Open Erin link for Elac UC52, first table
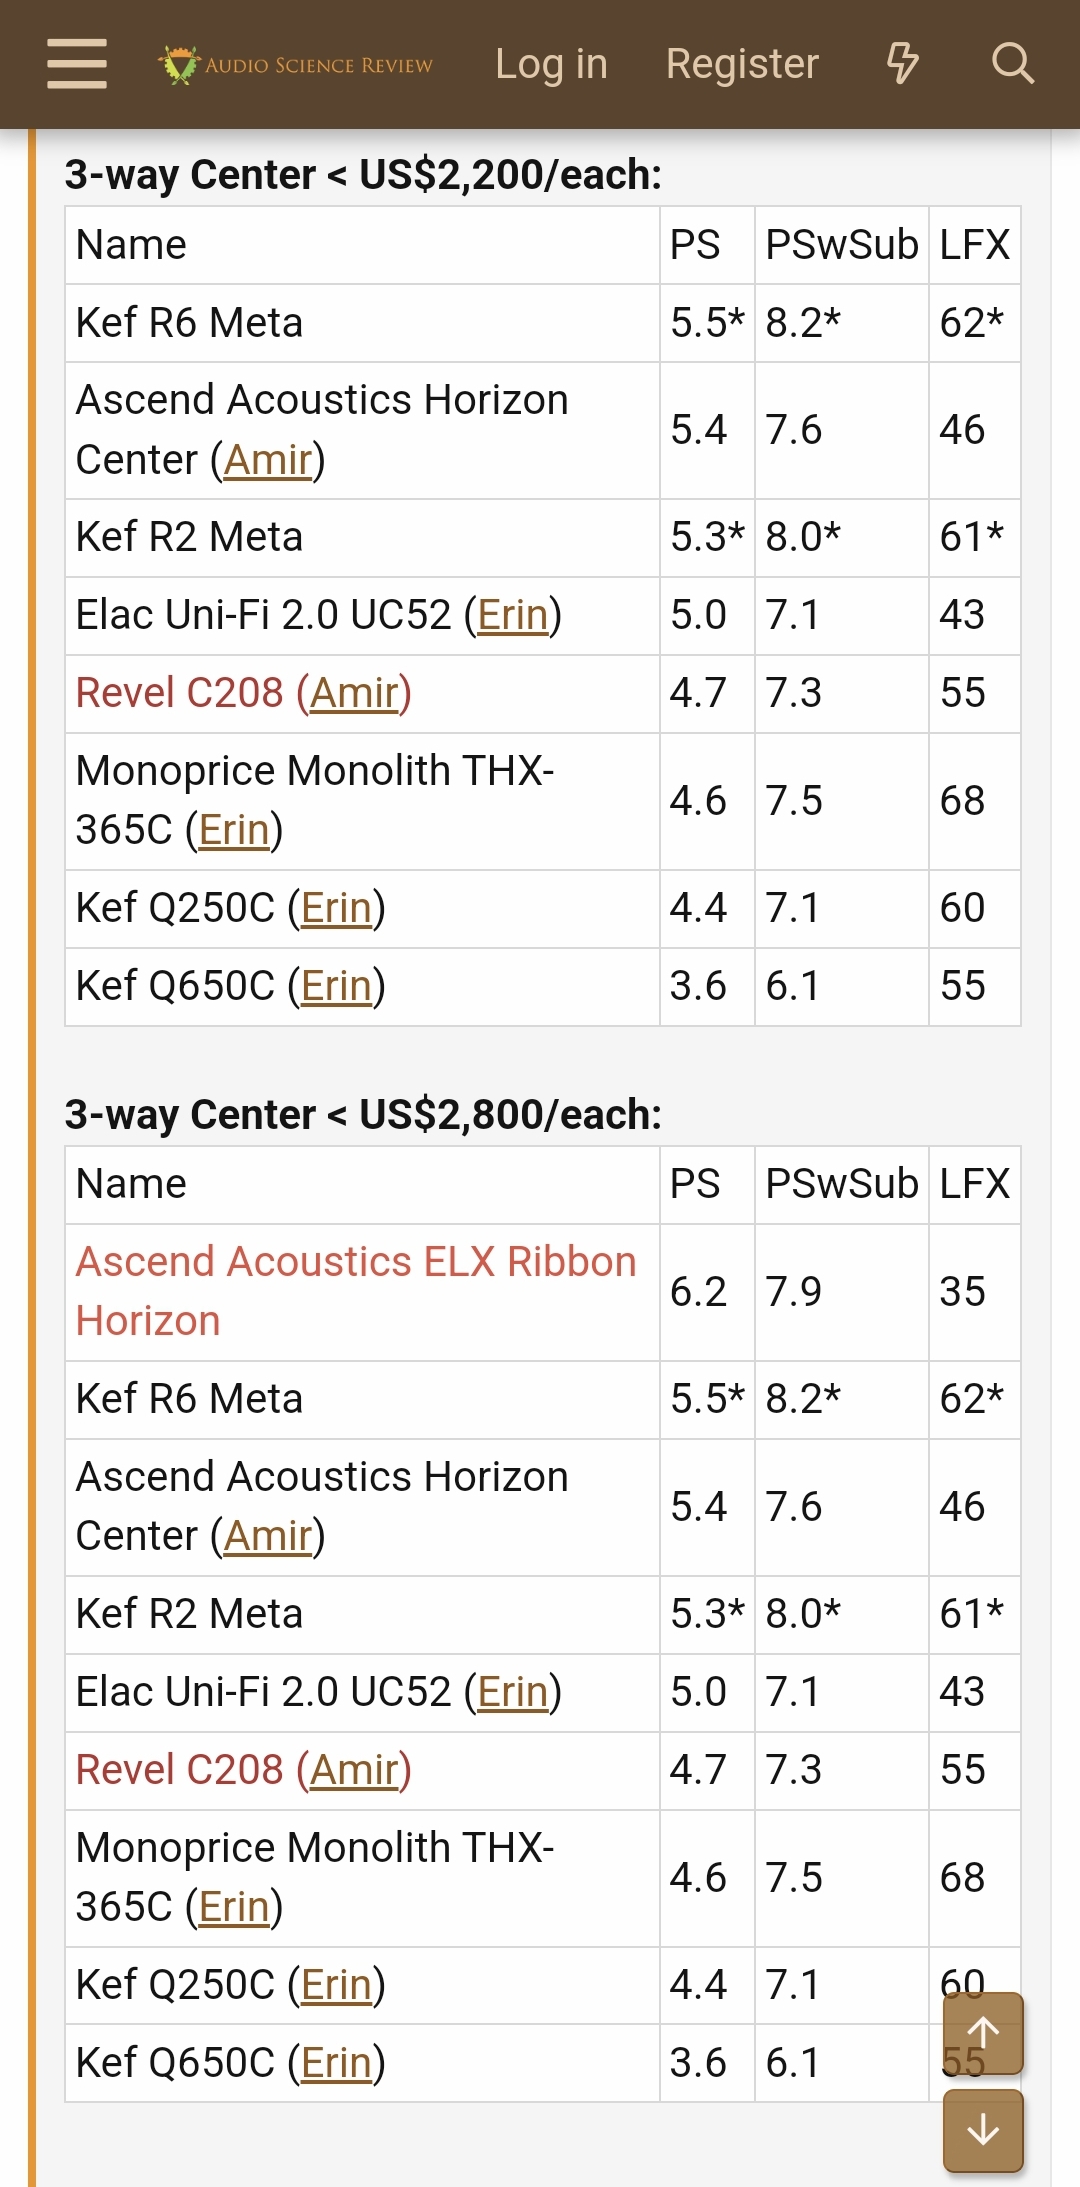The image size is (1080, 2187). pyautogui.click(x=513, y=615)
